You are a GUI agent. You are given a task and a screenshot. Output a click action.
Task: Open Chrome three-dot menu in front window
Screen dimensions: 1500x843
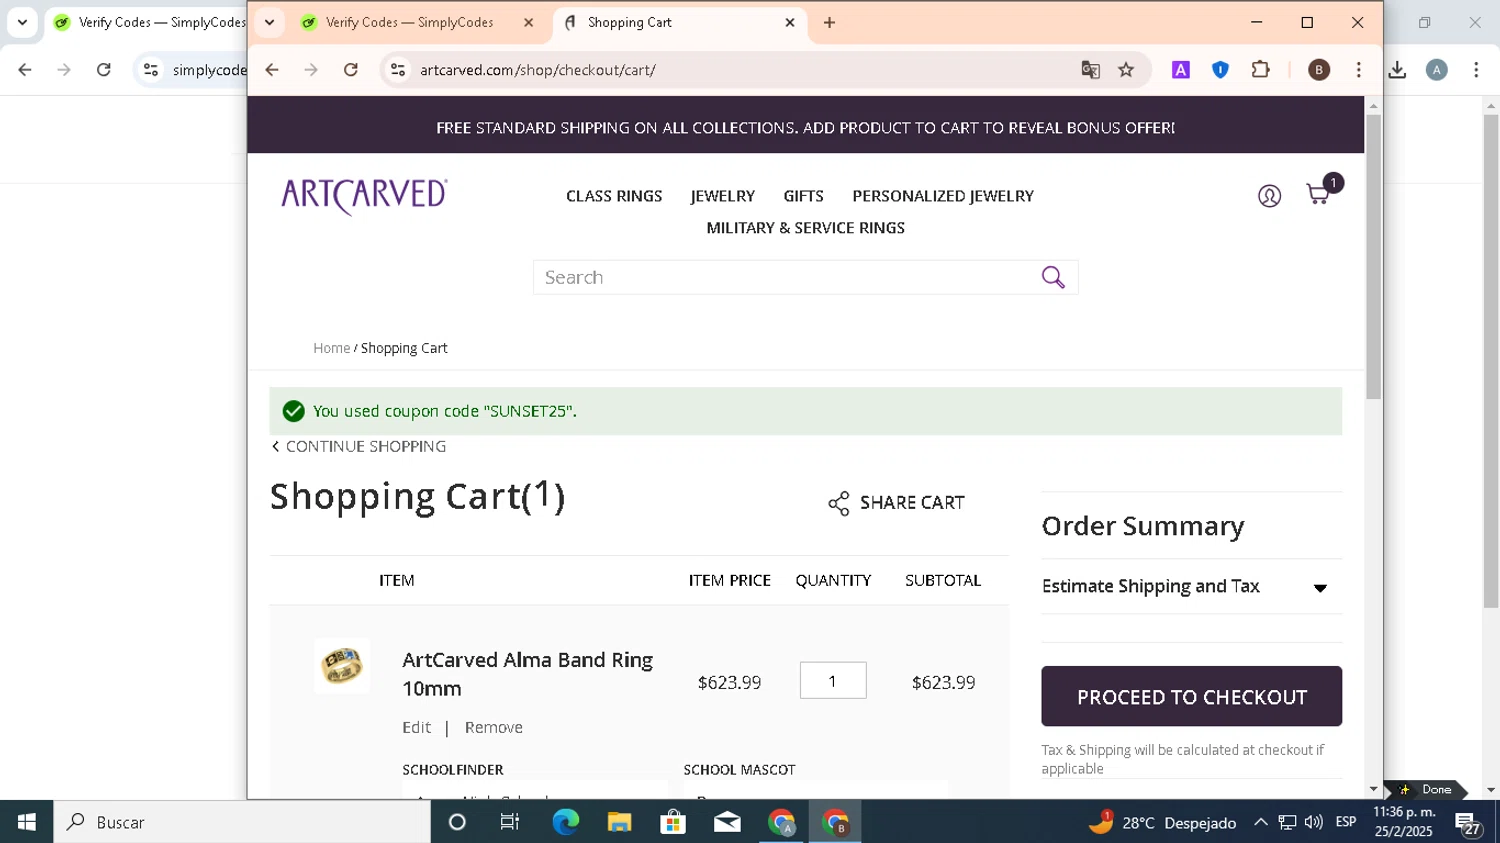click(x=1358, y=70)
